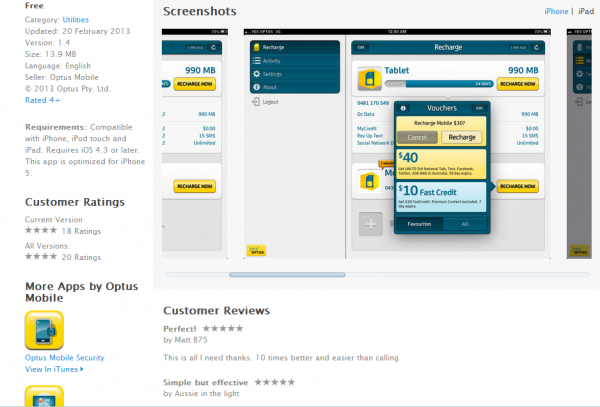
Task: Click the Tablet data usage progress bar
Action: click(x=439, y=84)
